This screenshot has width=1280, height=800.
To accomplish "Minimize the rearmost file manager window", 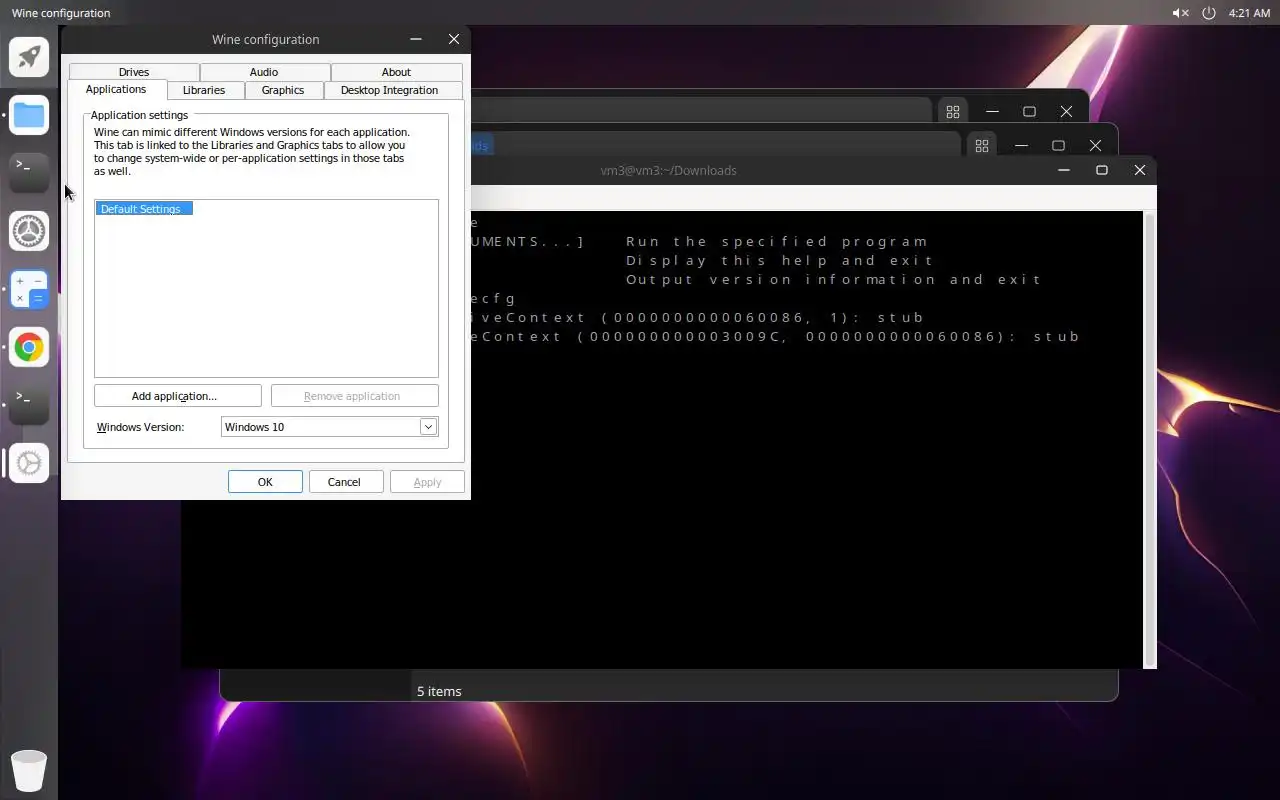I will coord(992,111).
